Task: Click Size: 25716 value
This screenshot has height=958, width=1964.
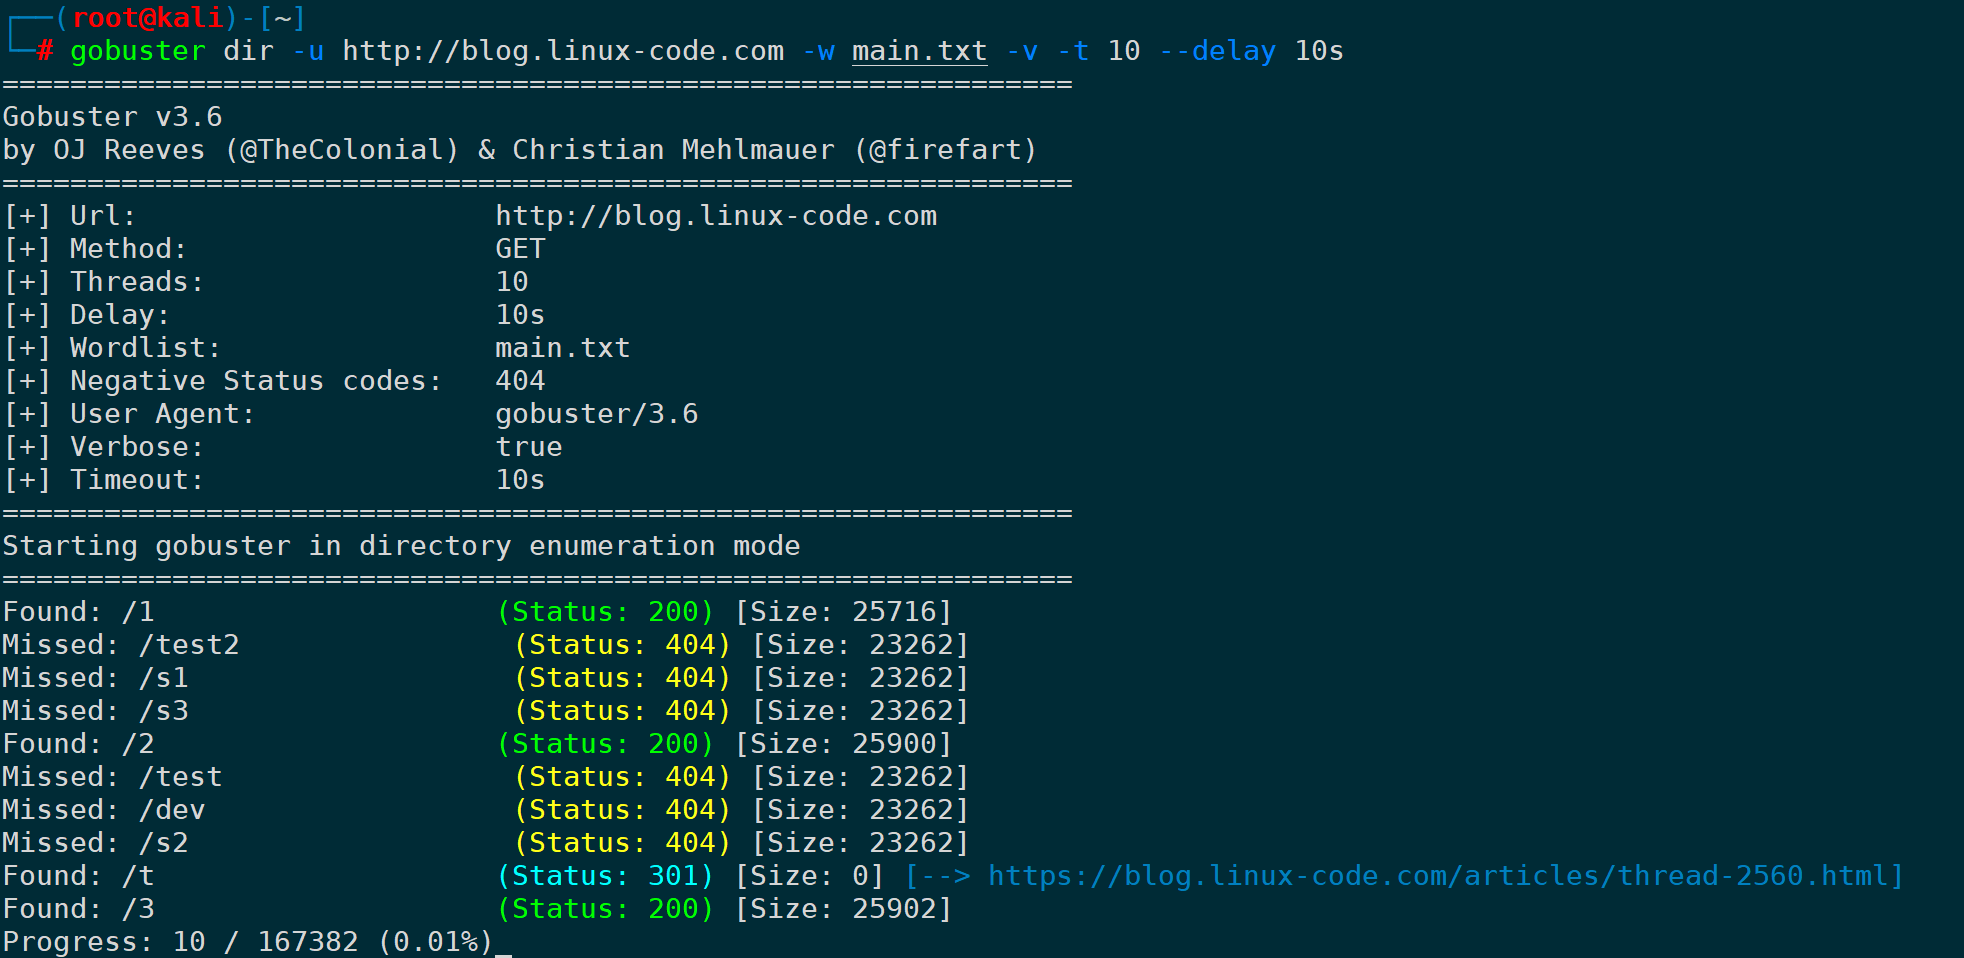Action: coord(844,612)
